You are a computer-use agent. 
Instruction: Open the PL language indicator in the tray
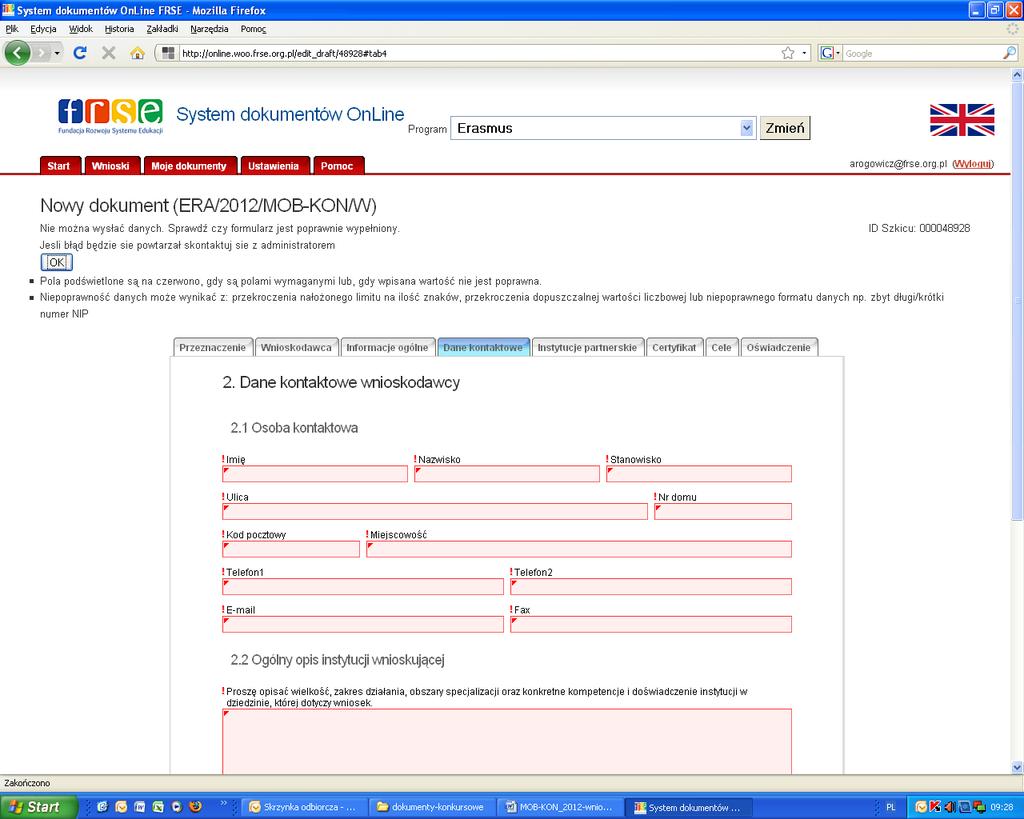(891, 807)
